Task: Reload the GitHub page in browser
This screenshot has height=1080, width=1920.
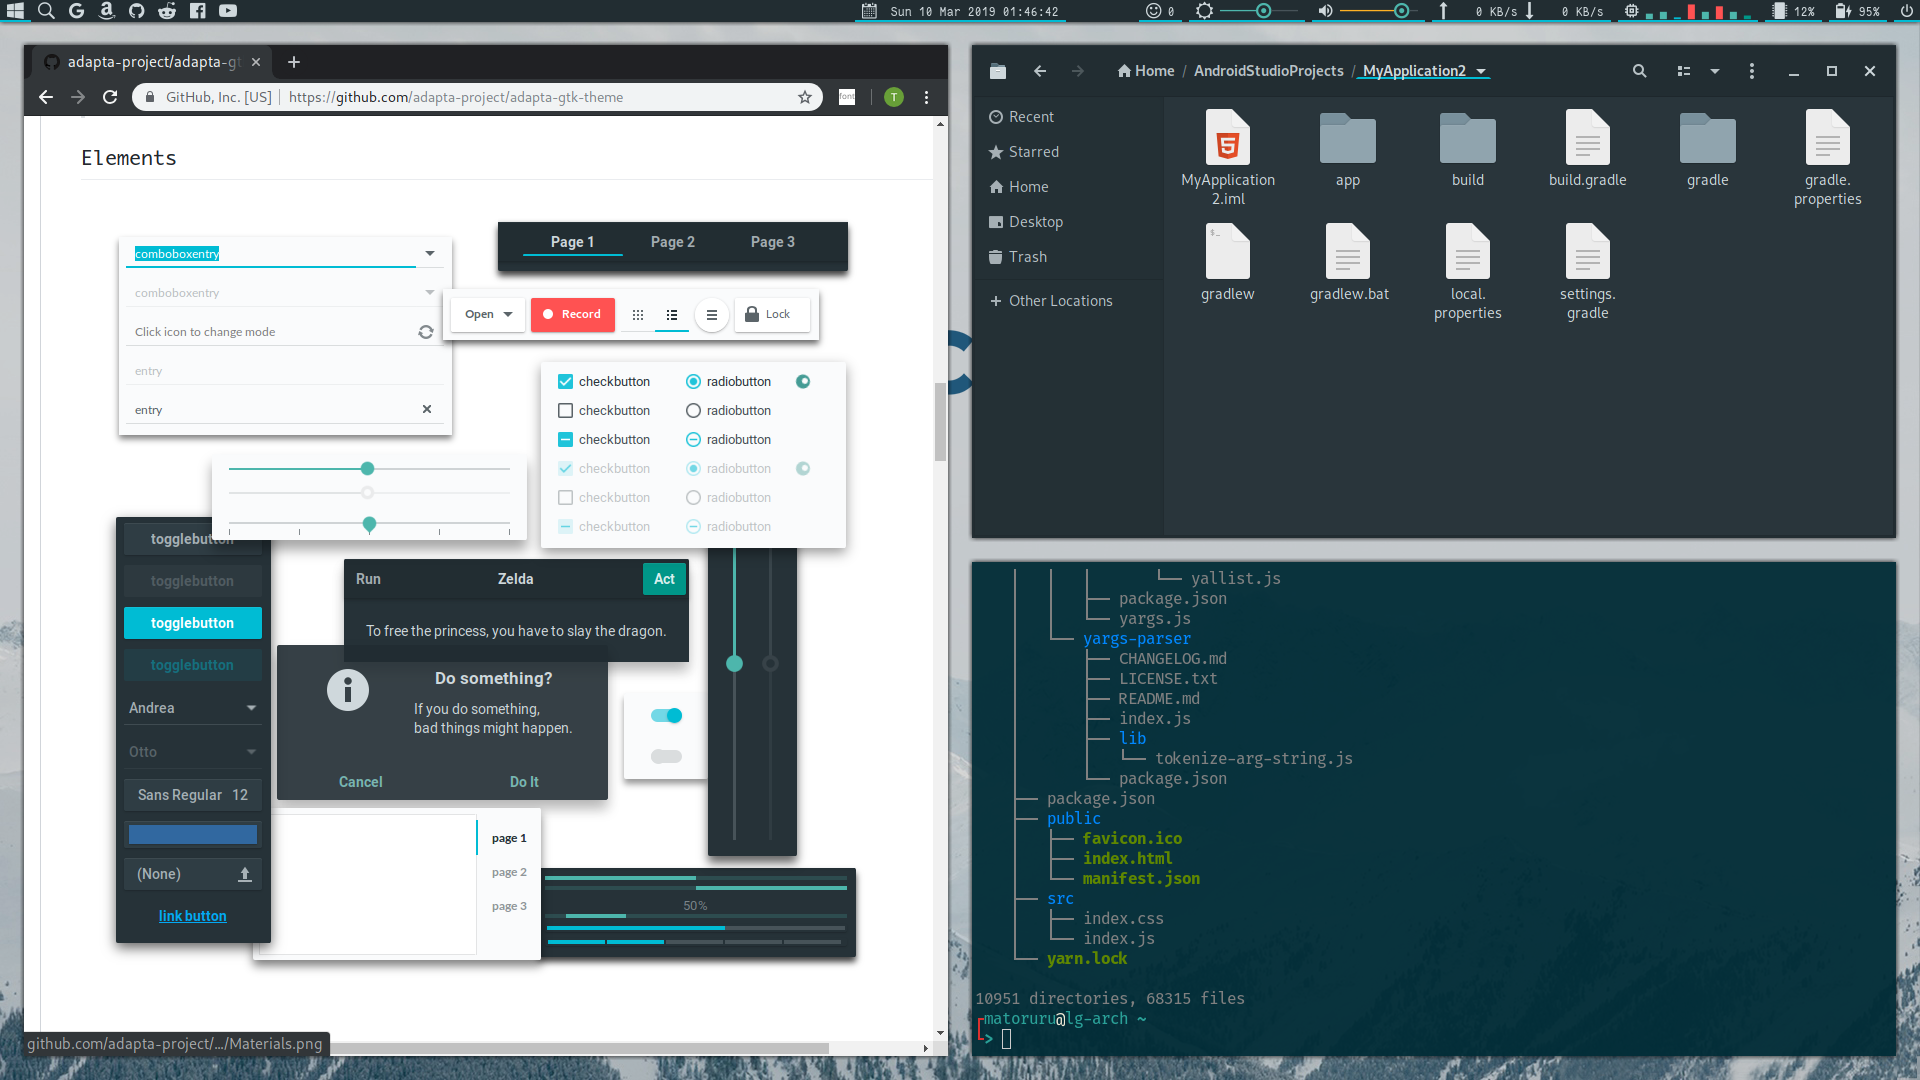Action: tap(110, 97)
